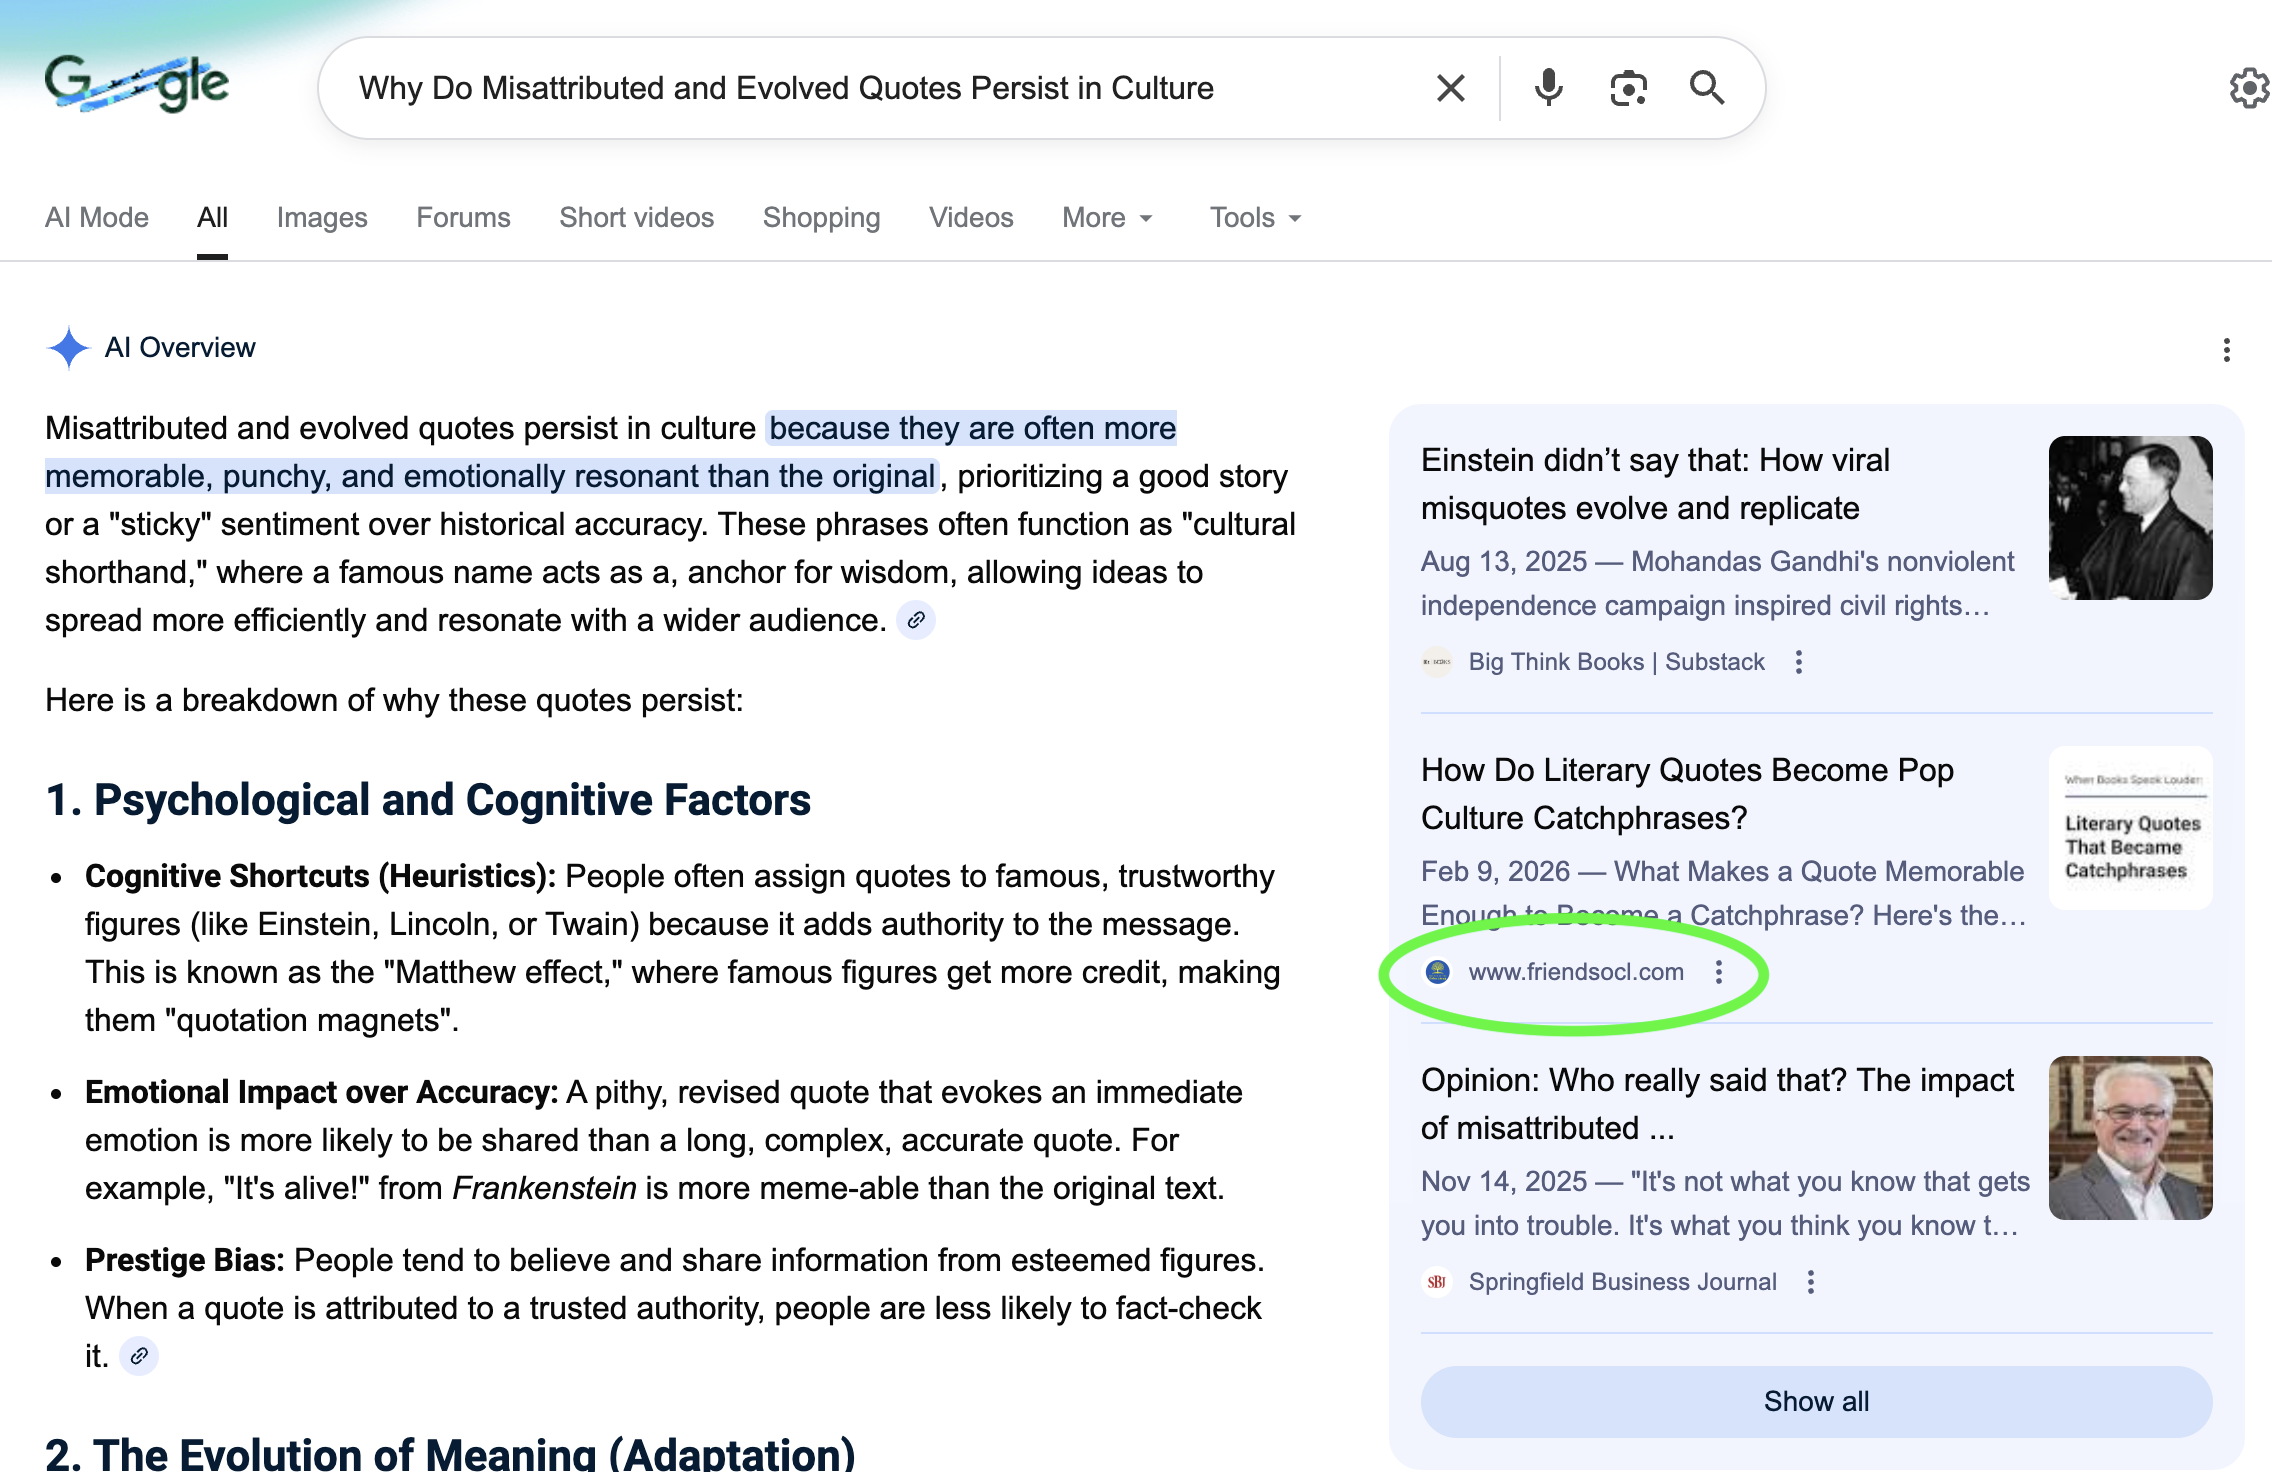Image resolution: width=2272 pixels, height=1472 pixels.
Task: Click Show all sources button
Action: [1816, 1402]
